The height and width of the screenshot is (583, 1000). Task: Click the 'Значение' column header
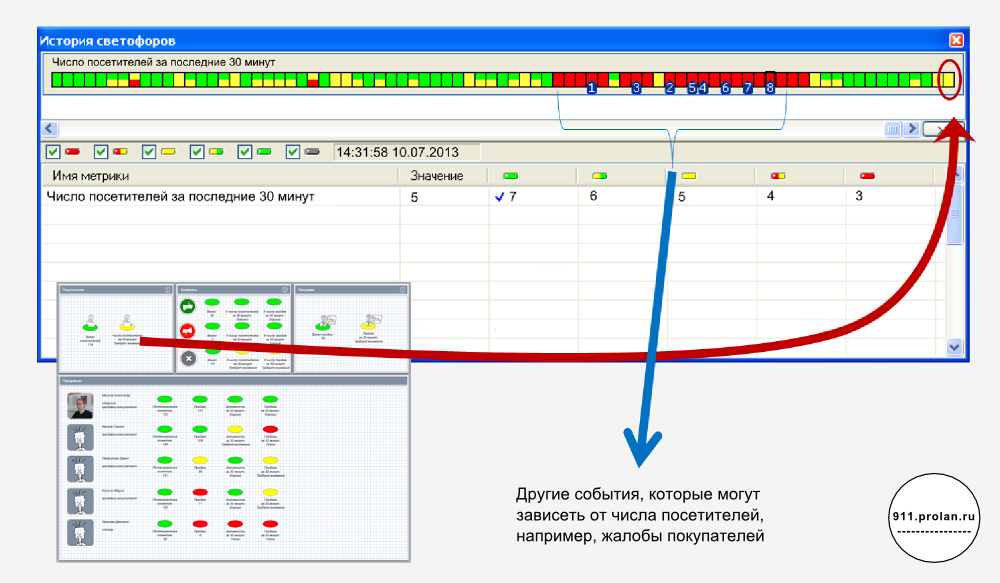pyautogui.click(x=437, y=176)
